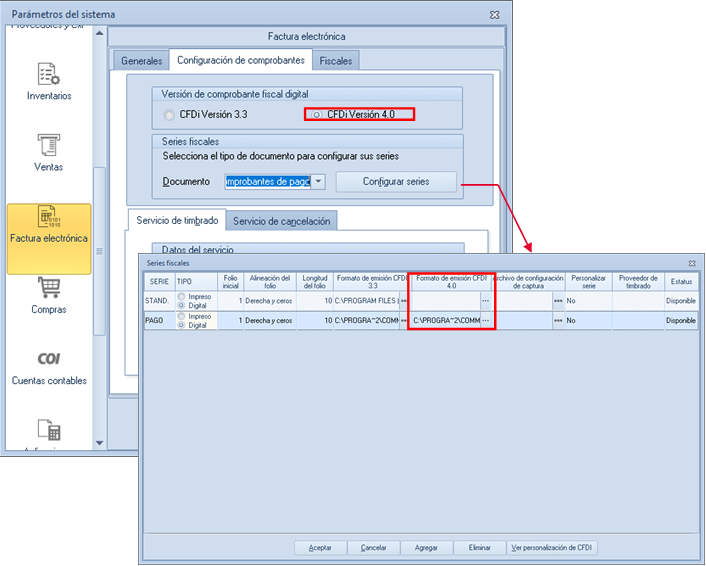Open the COI Cuentas contables icon
Screen dimensions: 706x566
[49, 358]
